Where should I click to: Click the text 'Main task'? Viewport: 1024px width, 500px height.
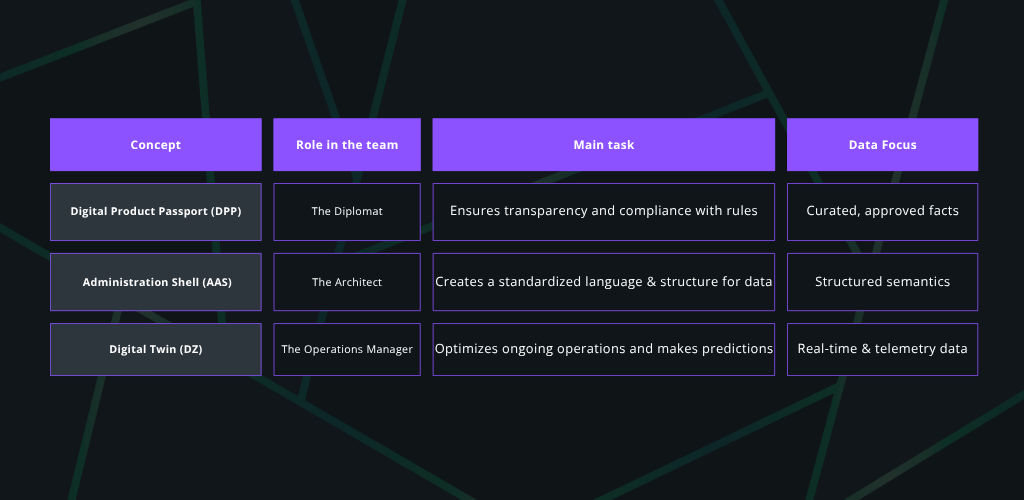(603, 145)
